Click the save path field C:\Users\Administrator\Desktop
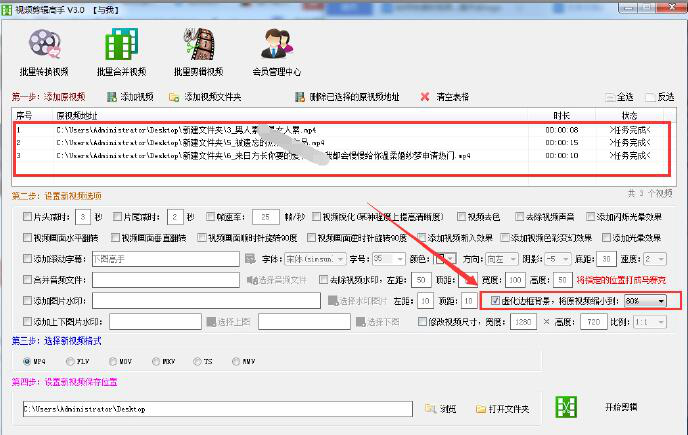 pos(218,409)
